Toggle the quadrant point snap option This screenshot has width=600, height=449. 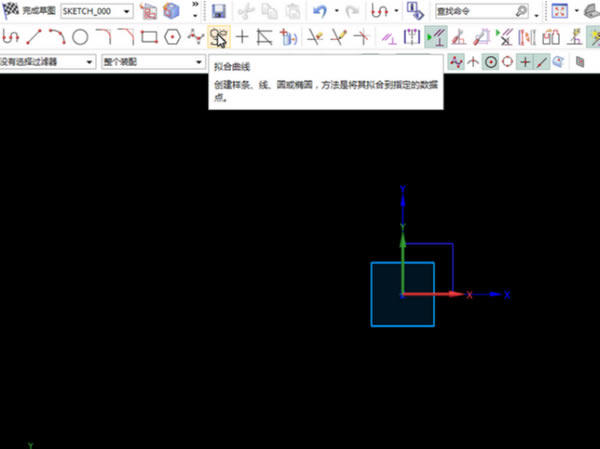pos(508,62)
